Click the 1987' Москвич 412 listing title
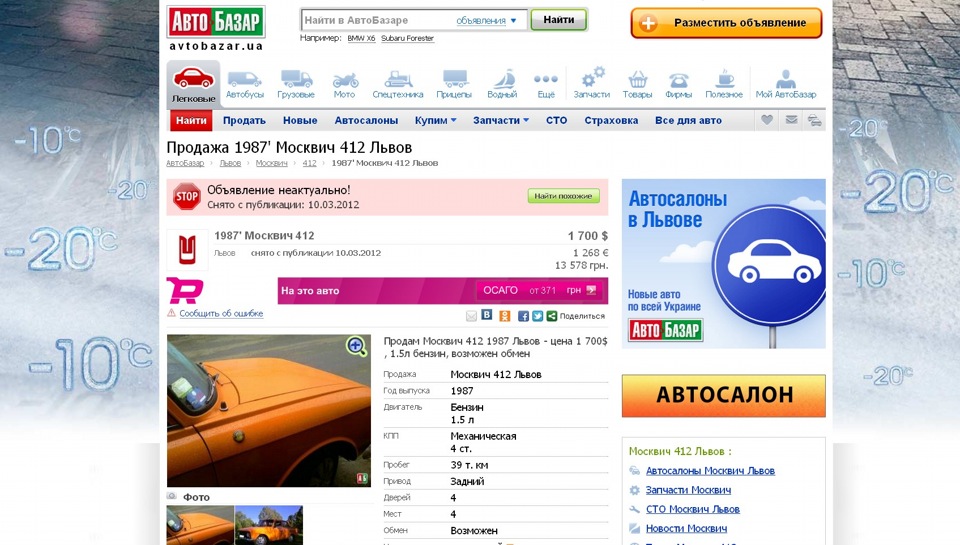The height and width of the screenshot is (545, 960). coord(264,236)
